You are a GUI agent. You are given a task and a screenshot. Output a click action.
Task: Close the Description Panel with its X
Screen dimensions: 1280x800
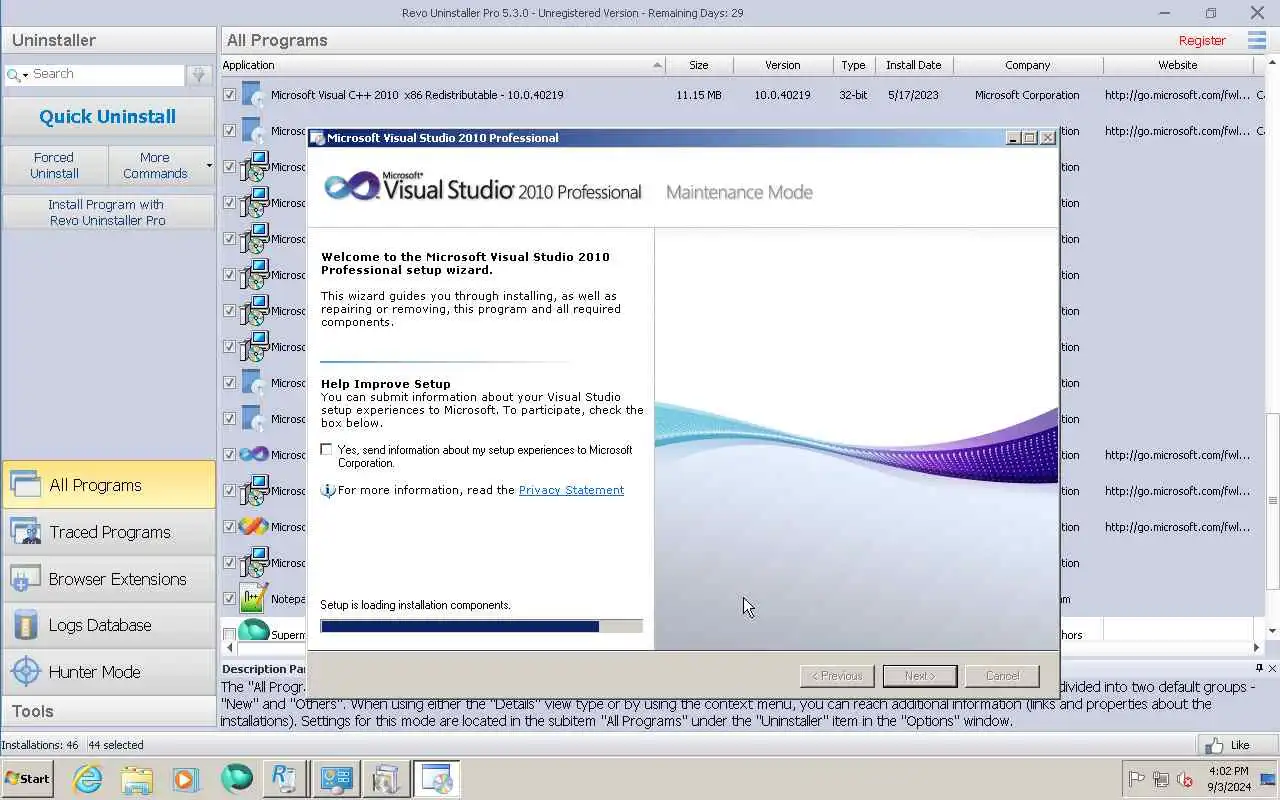[x=1272, y=668]
